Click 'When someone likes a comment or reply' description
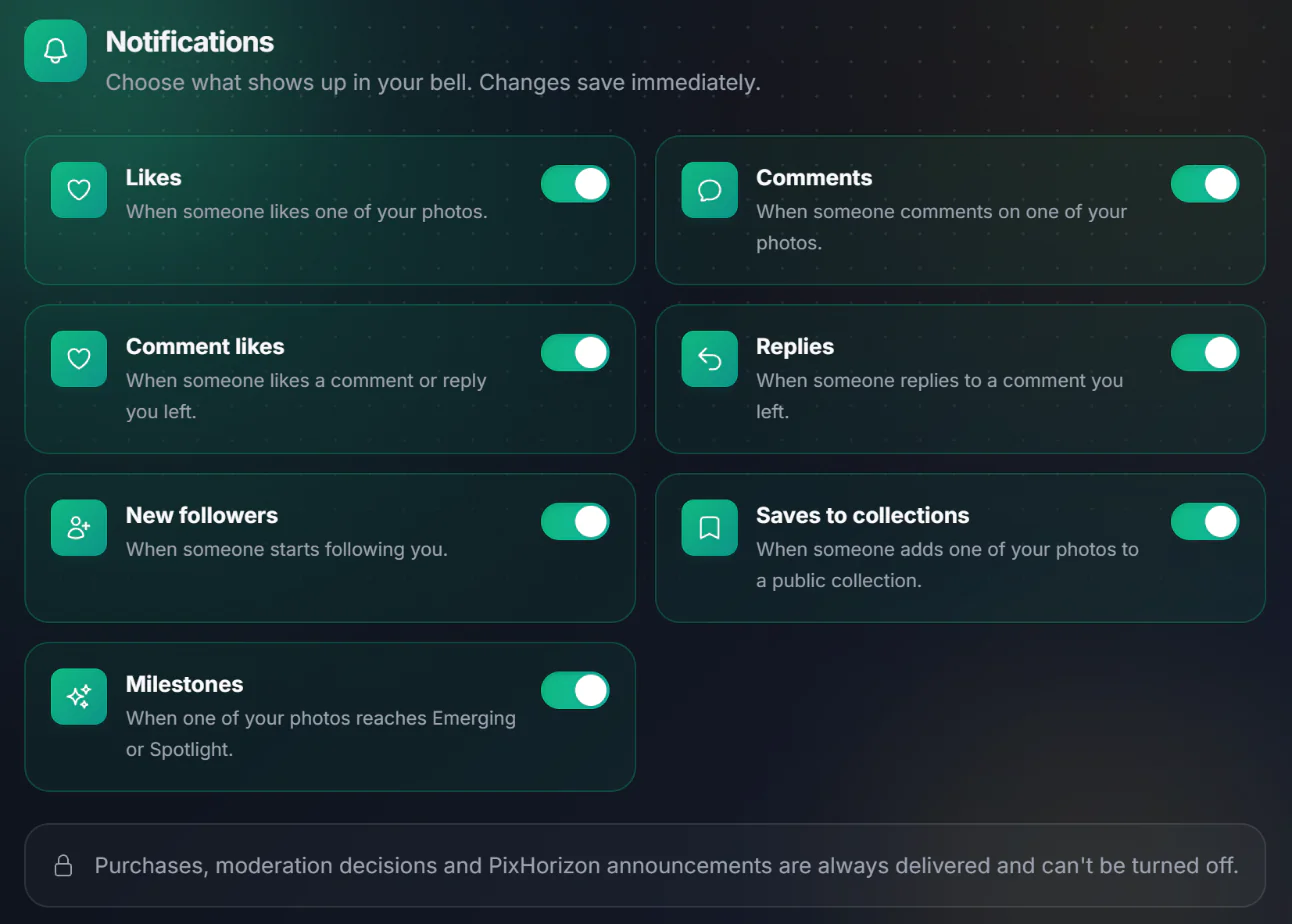Viewport: 1292px width, 924px height. pyautogui.click(x=306, y=396)
